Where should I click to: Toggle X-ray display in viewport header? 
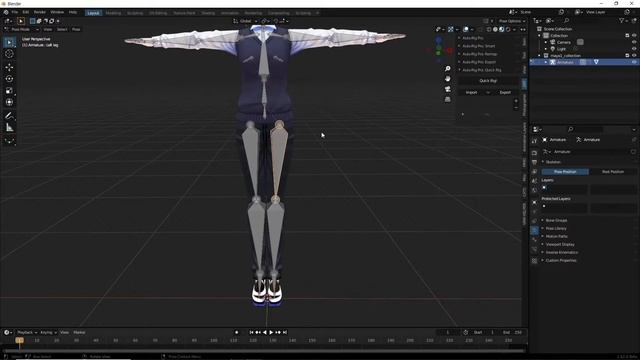click(480, 29)
